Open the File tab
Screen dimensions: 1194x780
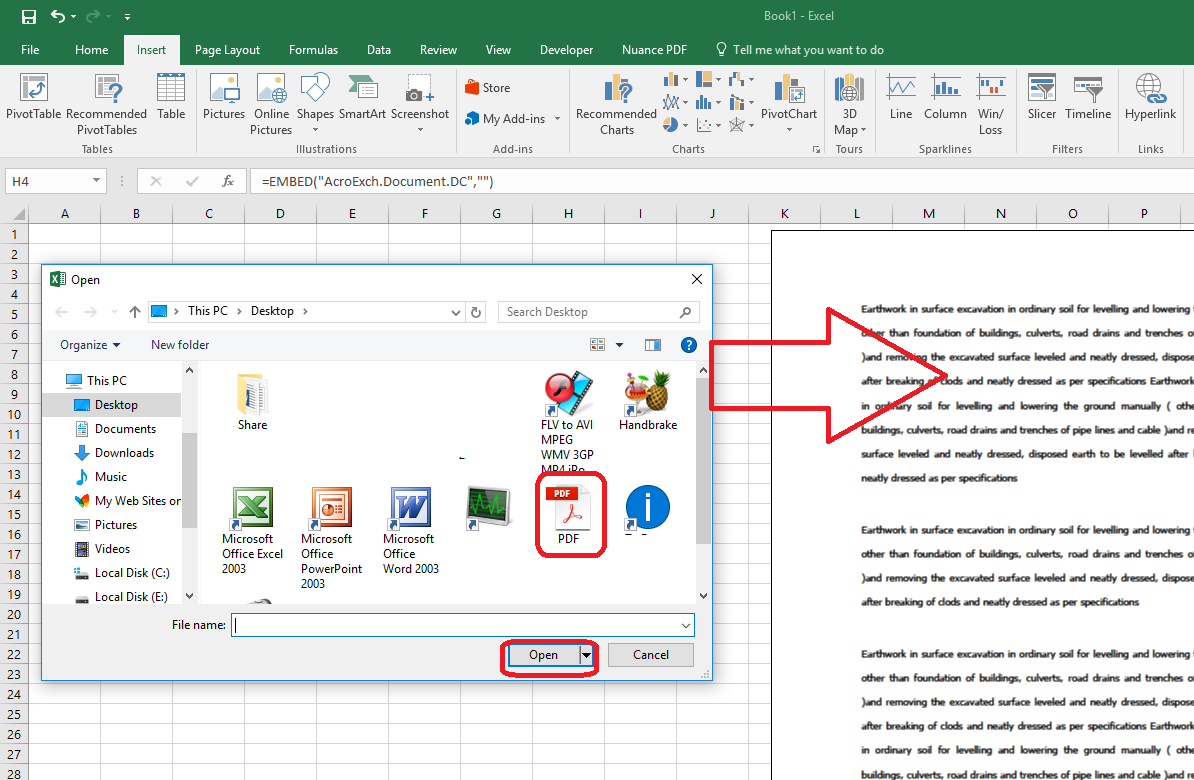pos(30,50)
